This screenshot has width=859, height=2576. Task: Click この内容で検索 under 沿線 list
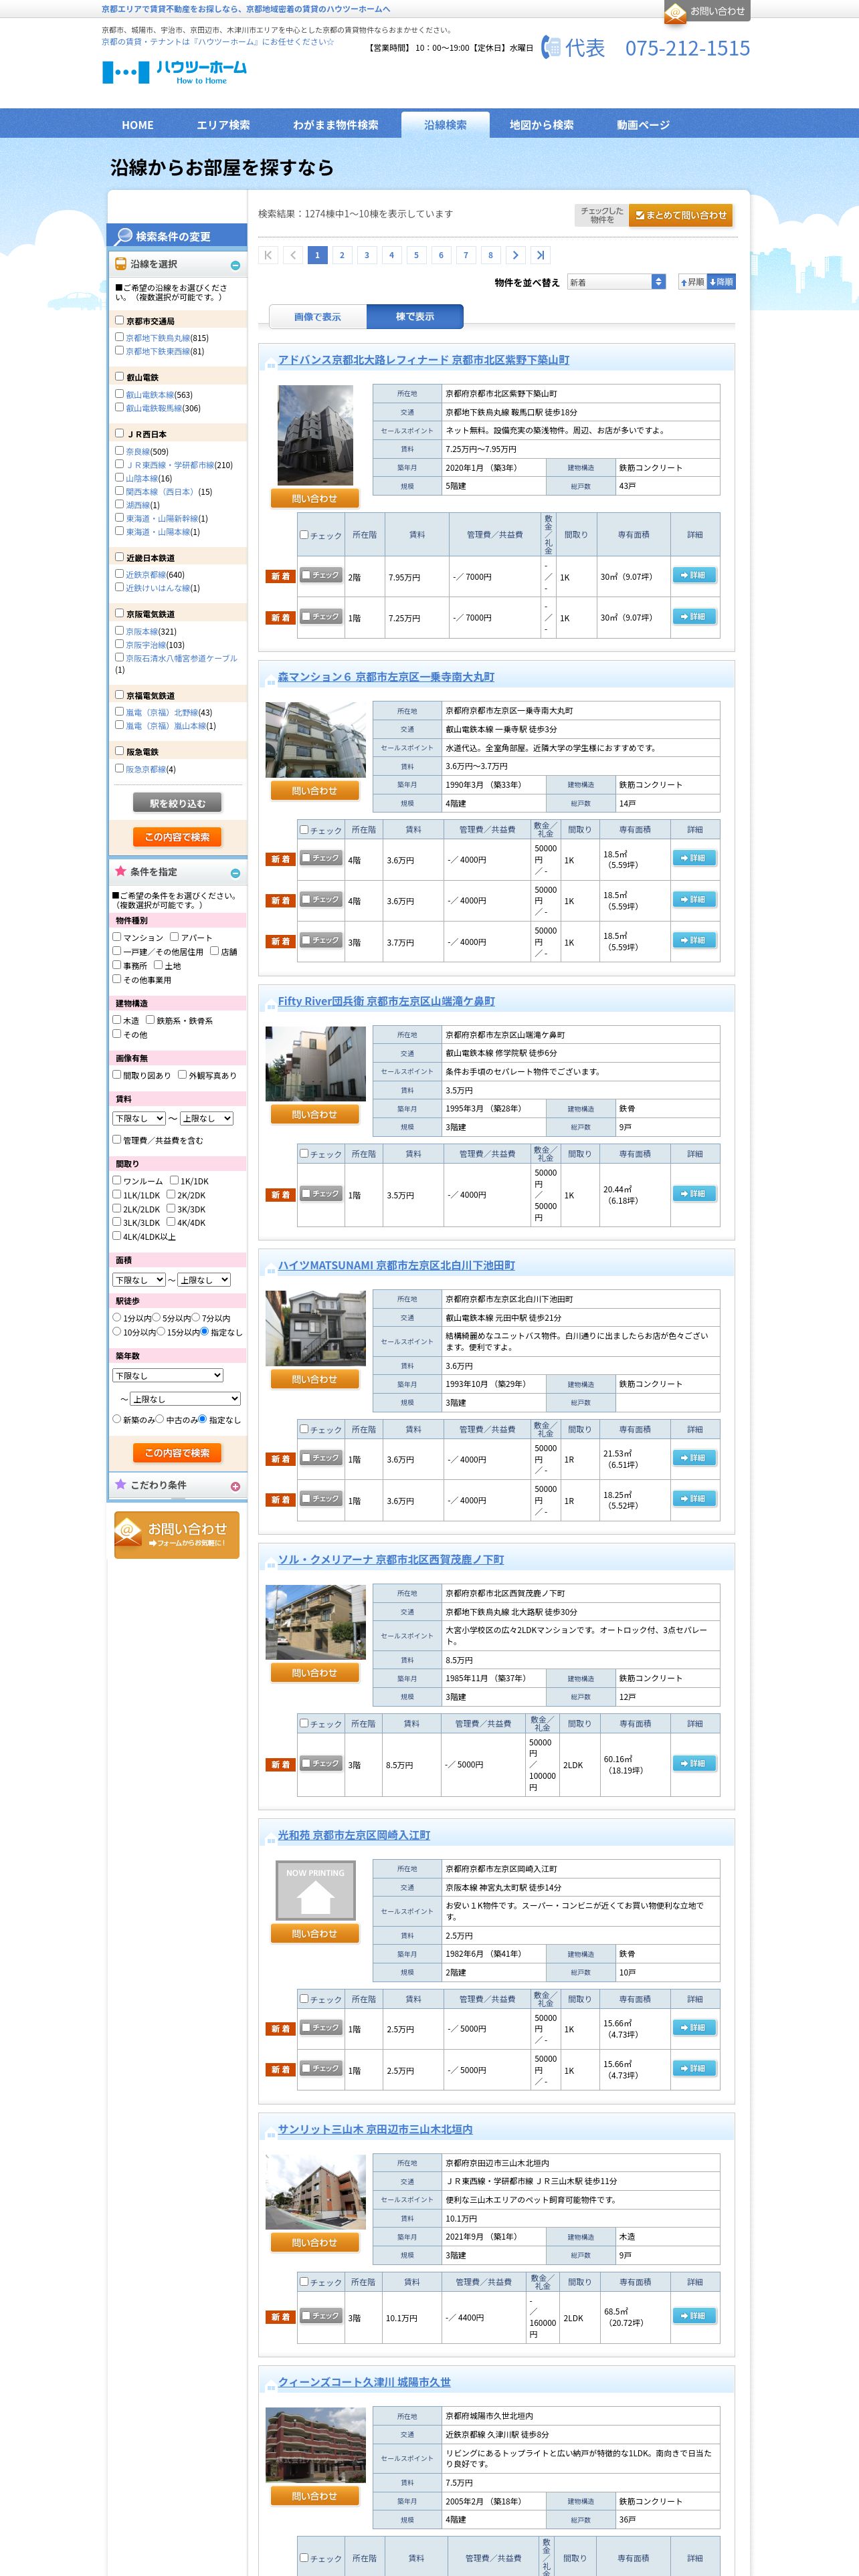pos(177,836)
